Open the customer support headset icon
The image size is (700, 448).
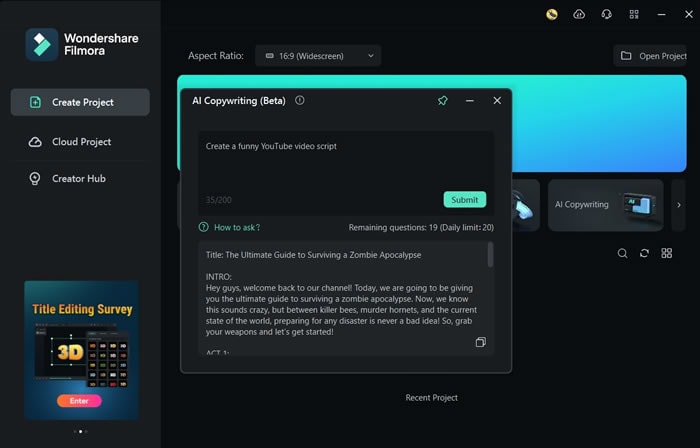(x=606, y=15)
